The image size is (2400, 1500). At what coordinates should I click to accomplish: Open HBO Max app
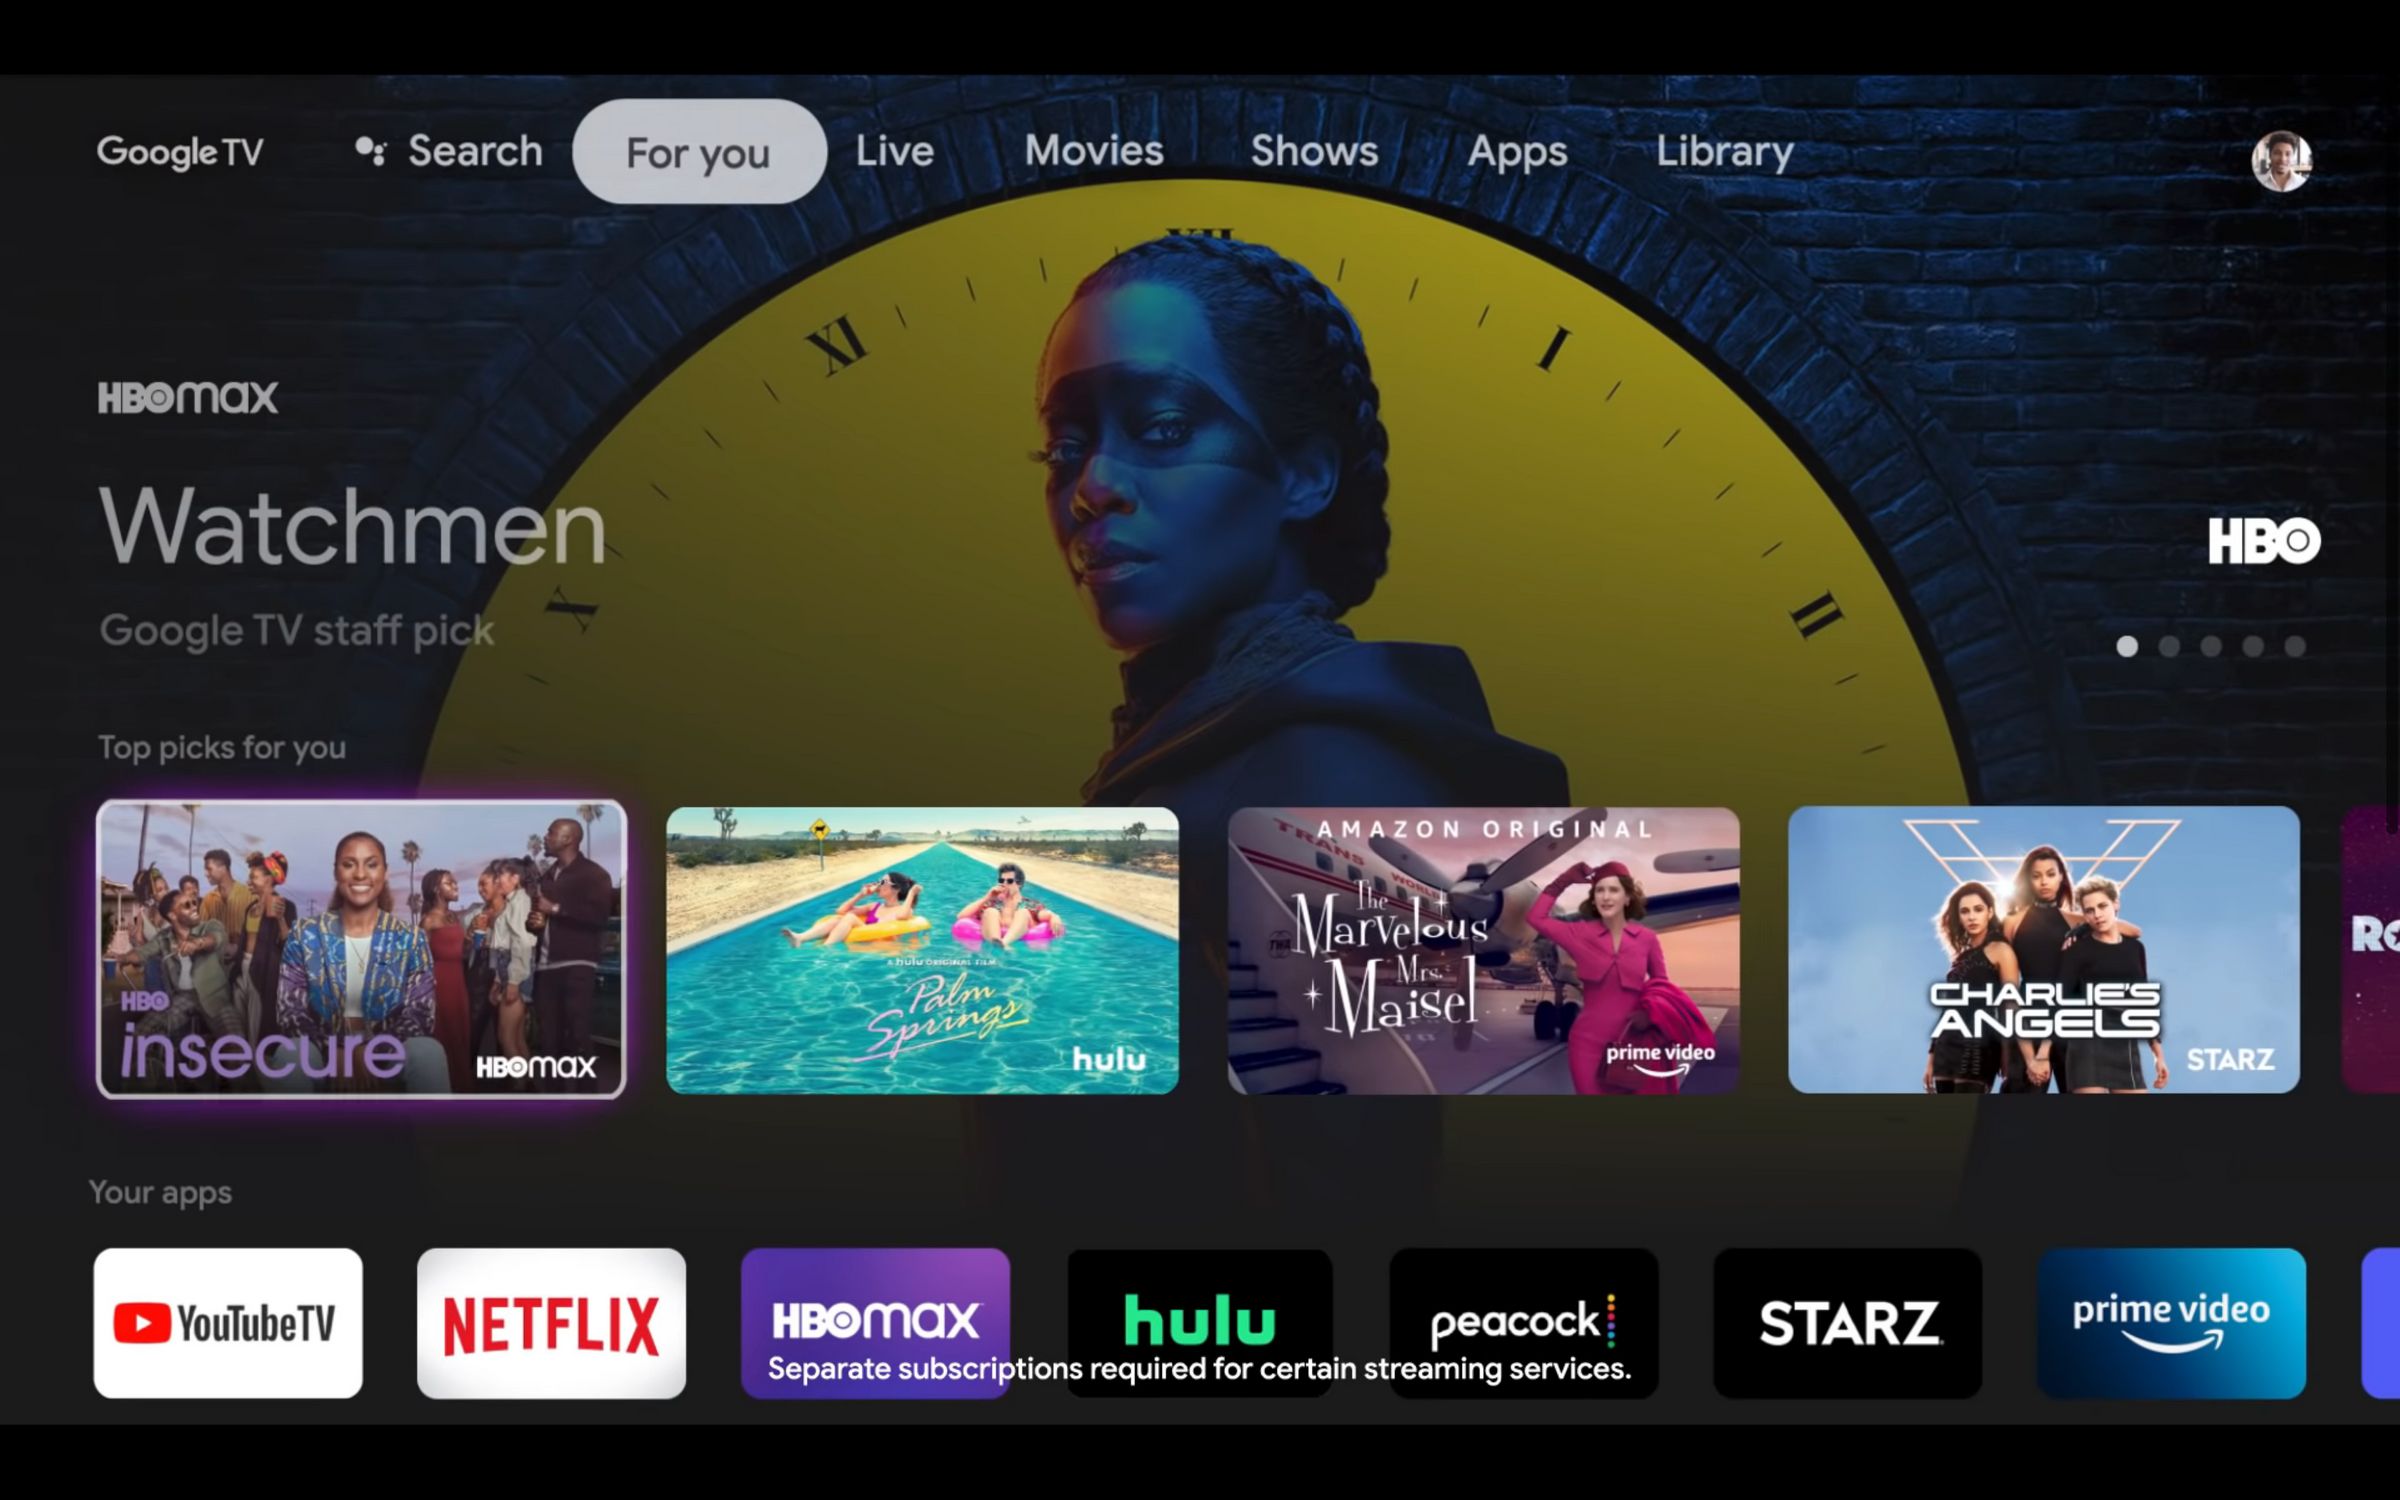click(874, 1324)
